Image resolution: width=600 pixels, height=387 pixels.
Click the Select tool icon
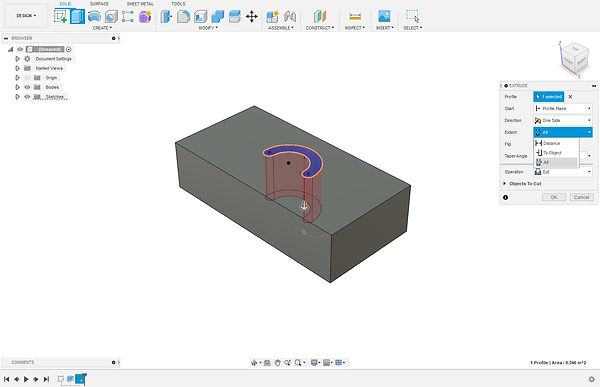click(x=412, y=16)
